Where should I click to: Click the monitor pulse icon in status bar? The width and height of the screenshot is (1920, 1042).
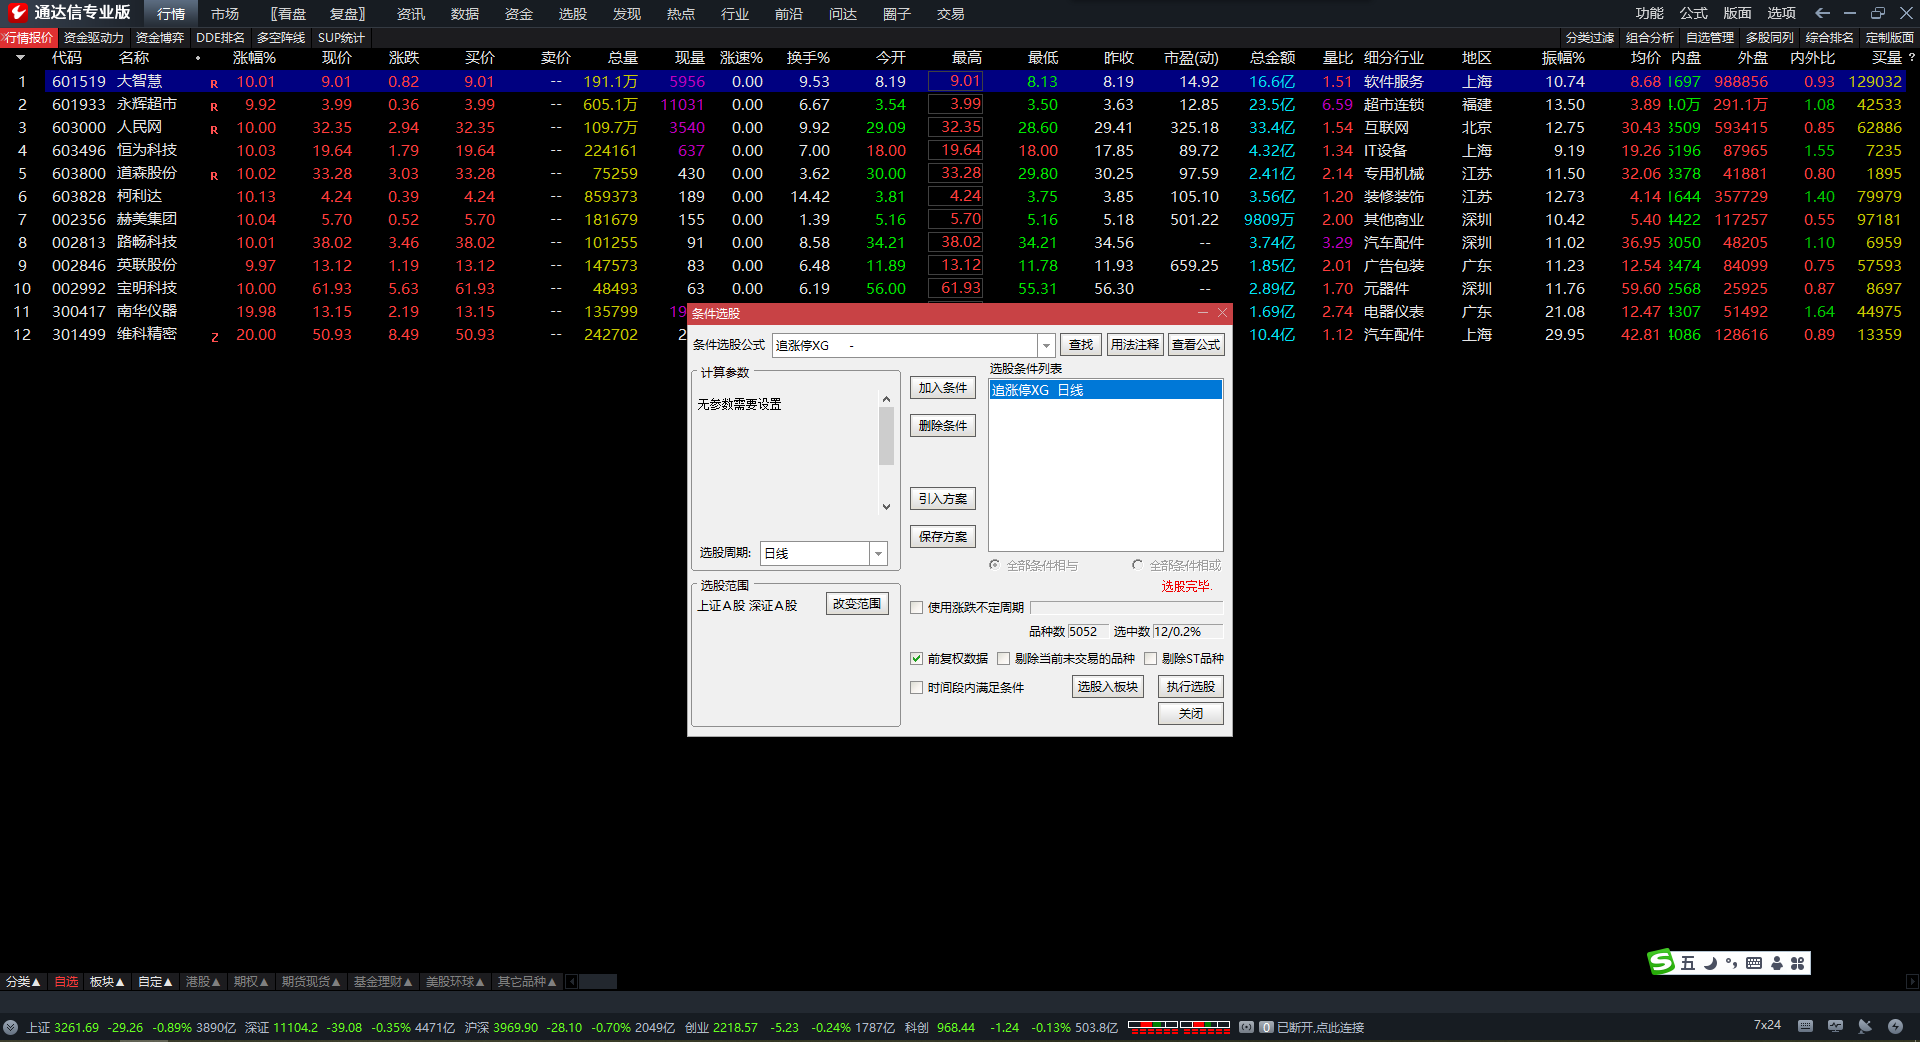[x=1835, y=1026]
